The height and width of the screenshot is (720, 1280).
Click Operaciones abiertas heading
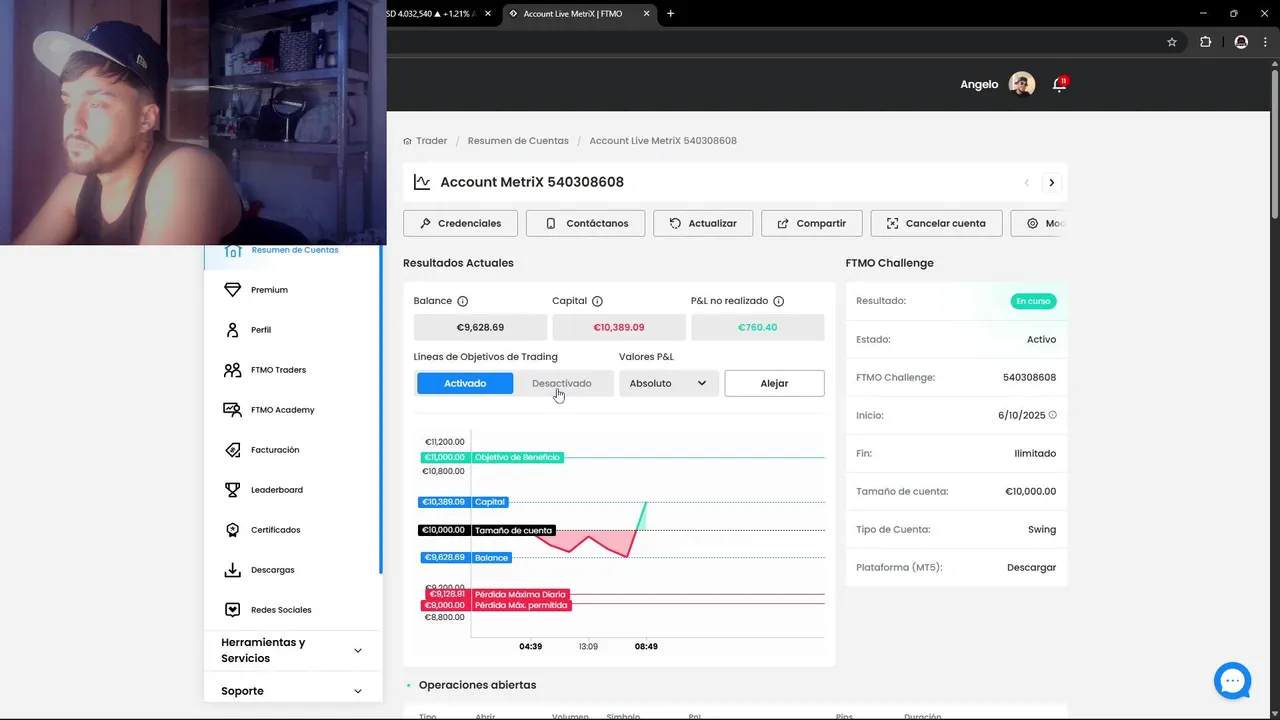click(477, 685)
